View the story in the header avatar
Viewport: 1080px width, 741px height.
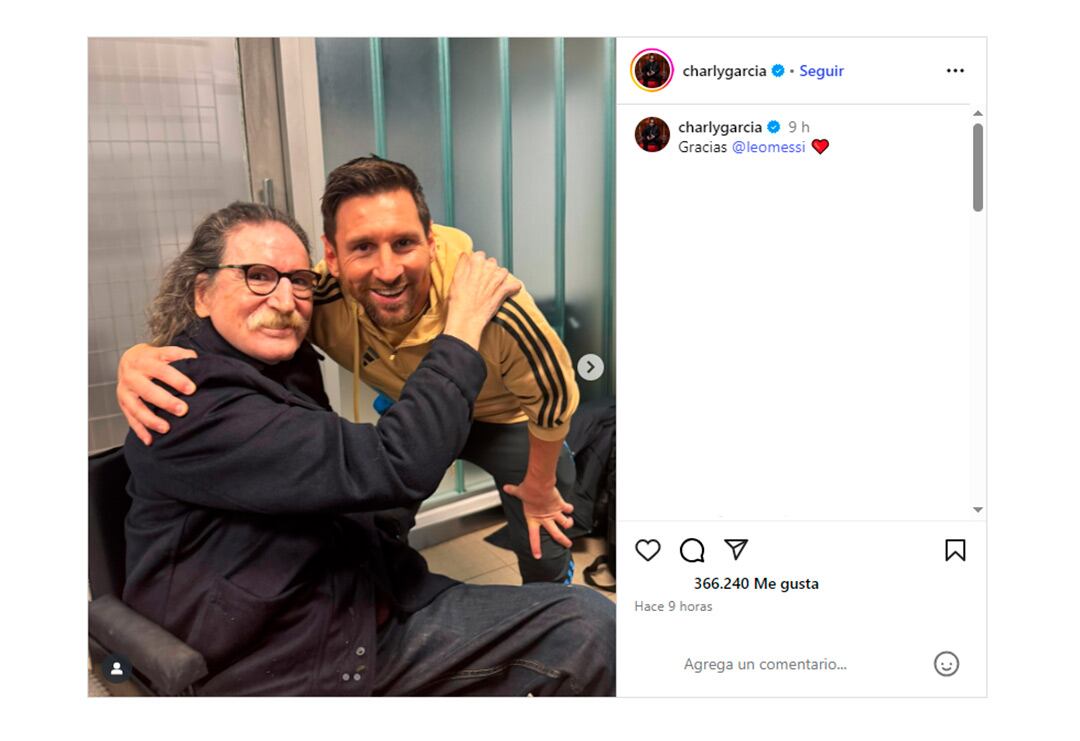pyautogui.click(x=652, y=70)
